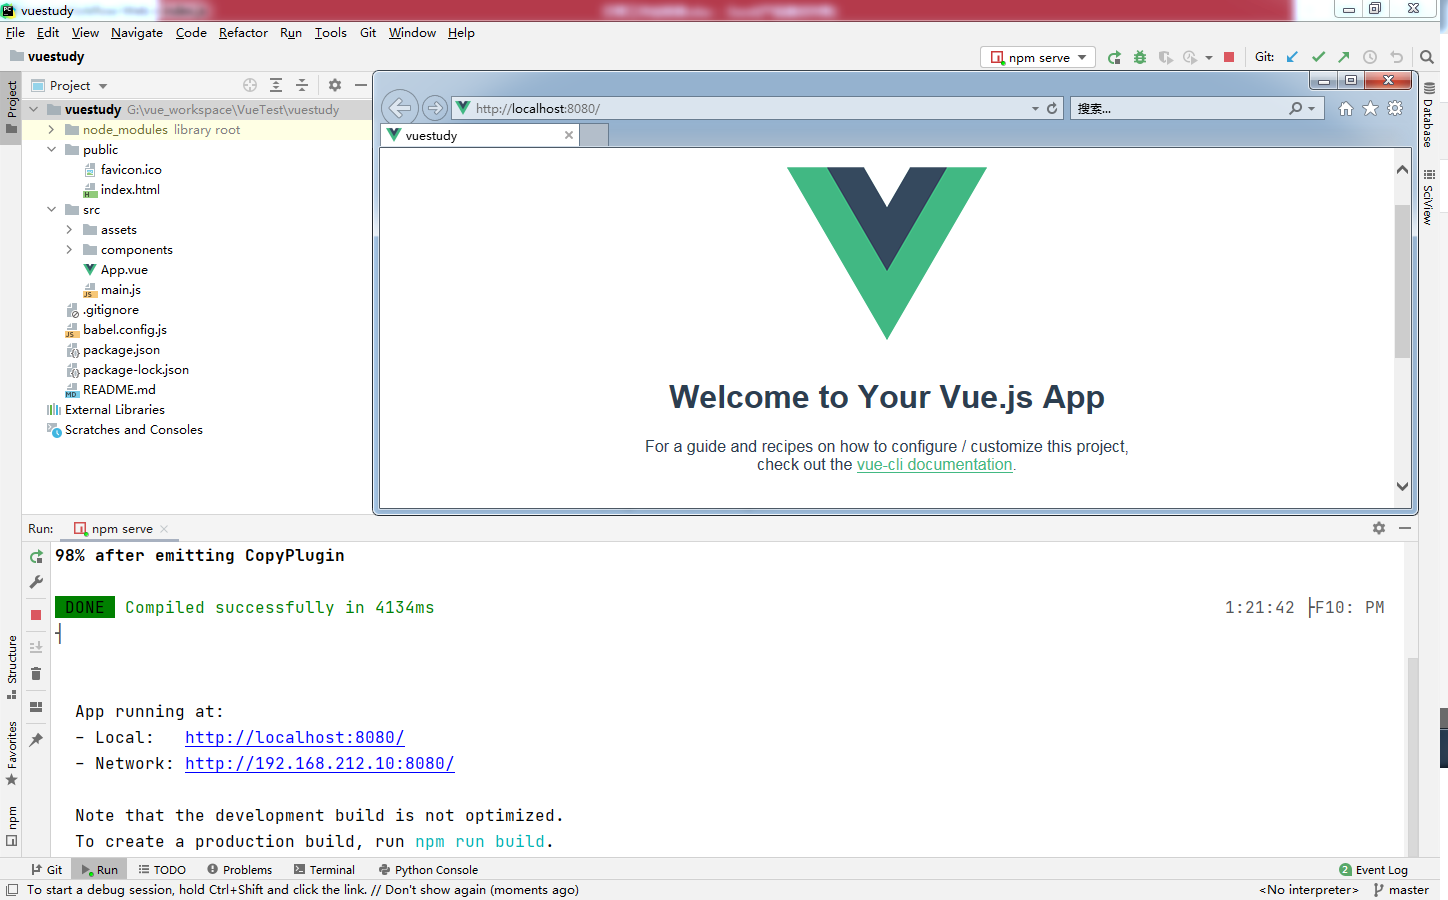Hide the Project panel with minus icon
This screenshot has height=900, width=1448.
[x=361, y=85]
